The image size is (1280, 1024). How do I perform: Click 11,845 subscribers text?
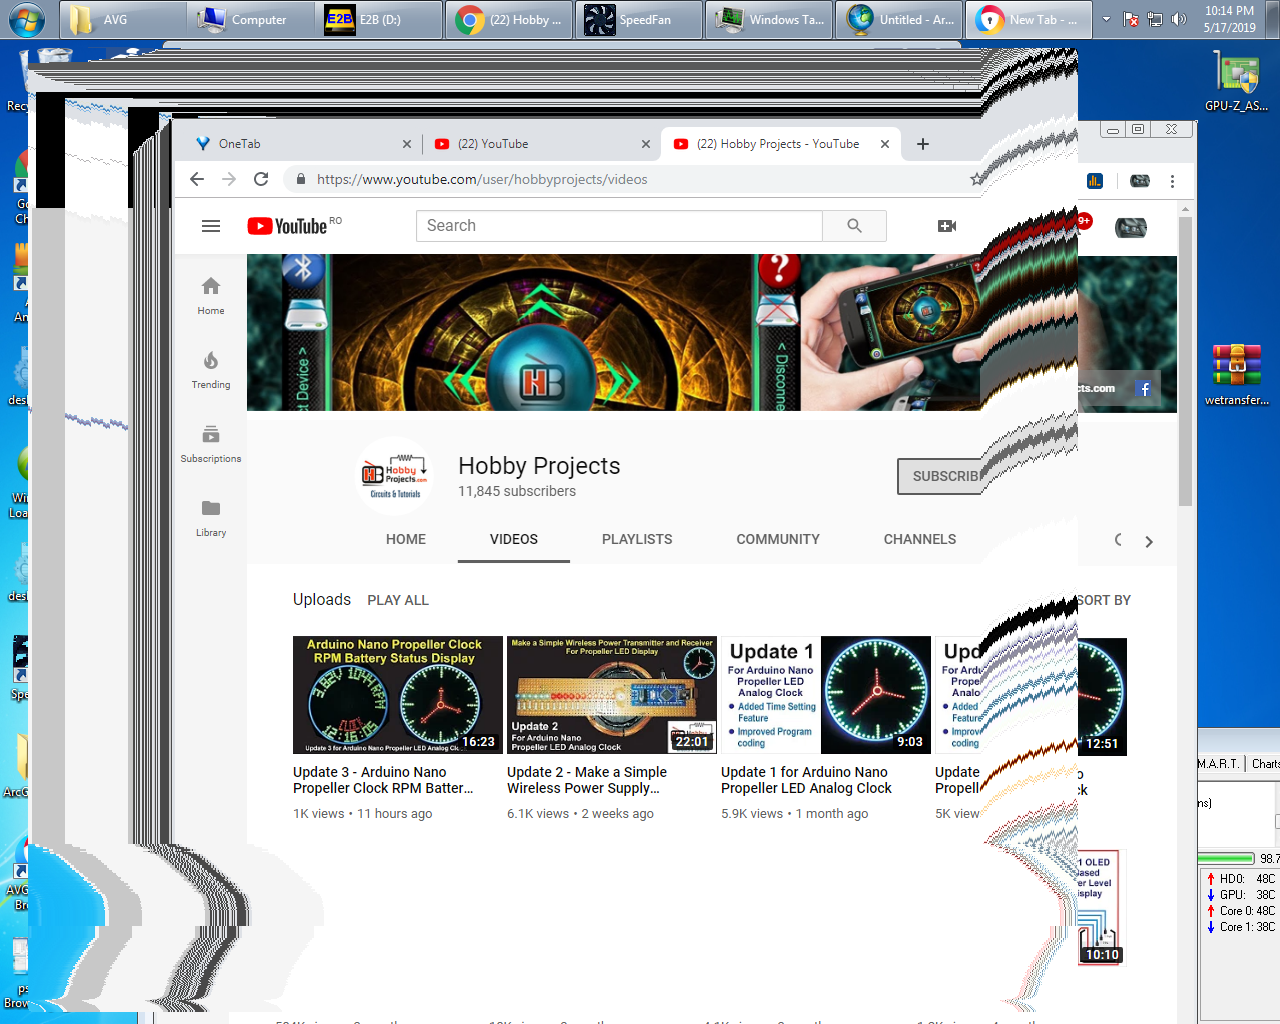(x=517, y=491)
